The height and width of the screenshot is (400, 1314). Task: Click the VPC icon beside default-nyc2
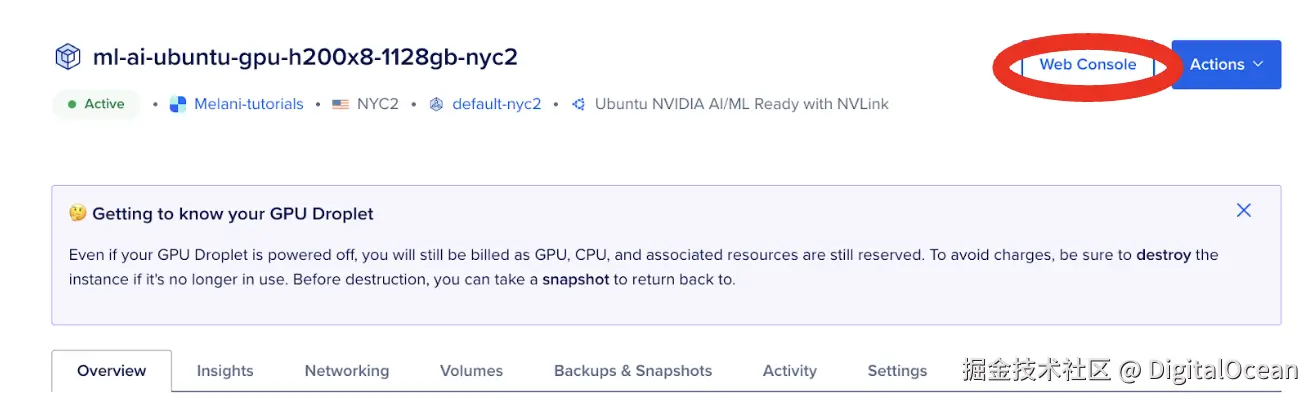[436, 104]
